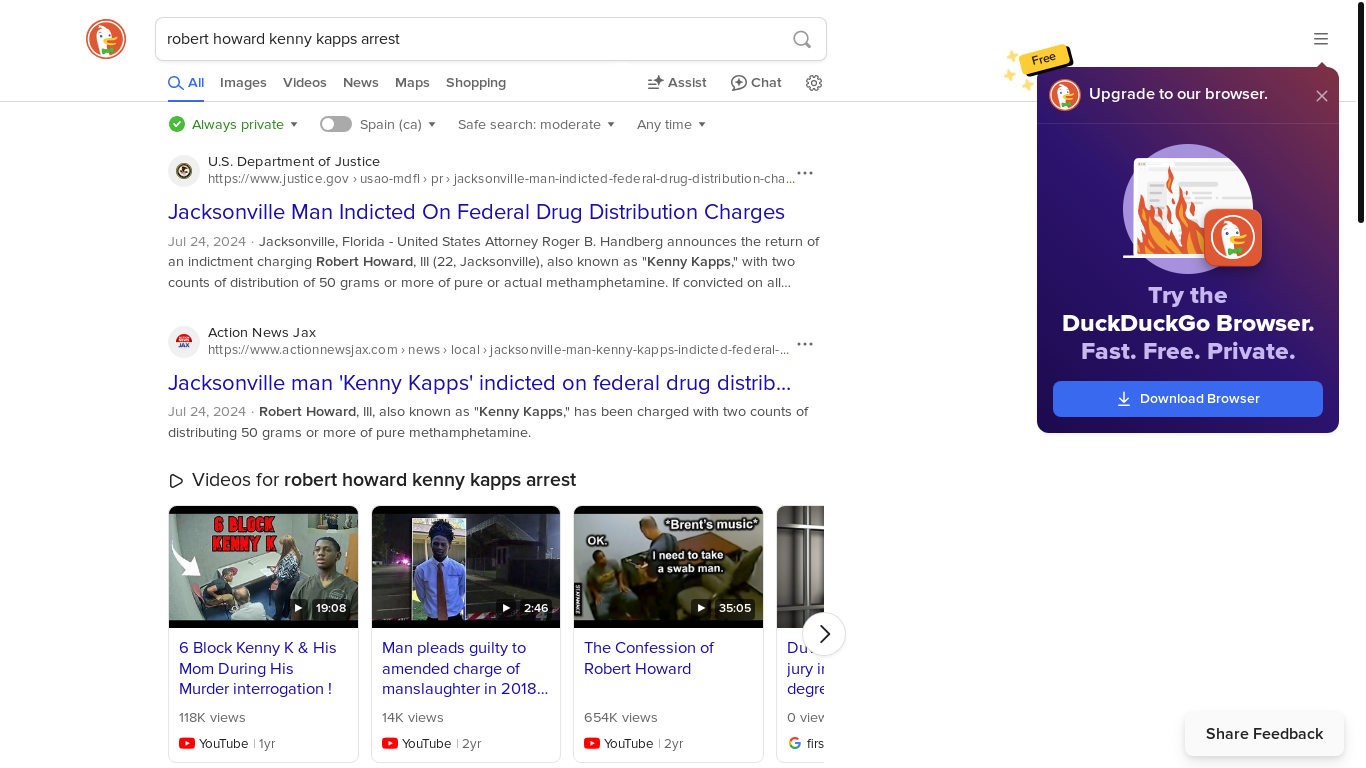The width and height of the screenshot is (1366, 768).
Task: Open the Chat feature
Action: point(756,83)
